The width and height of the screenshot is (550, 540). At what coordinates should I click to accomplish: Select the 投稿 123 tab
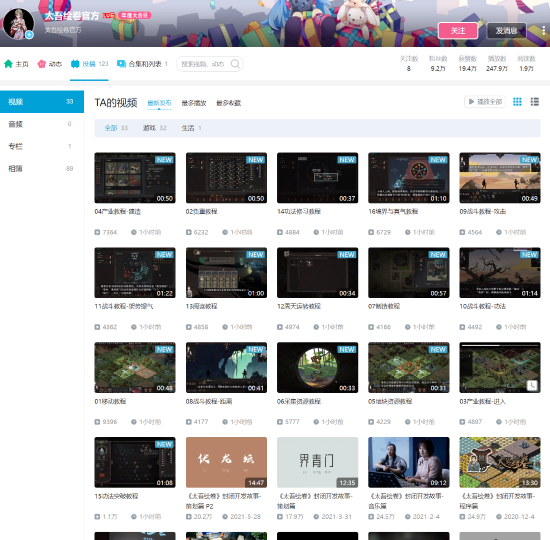coord(89,64)
